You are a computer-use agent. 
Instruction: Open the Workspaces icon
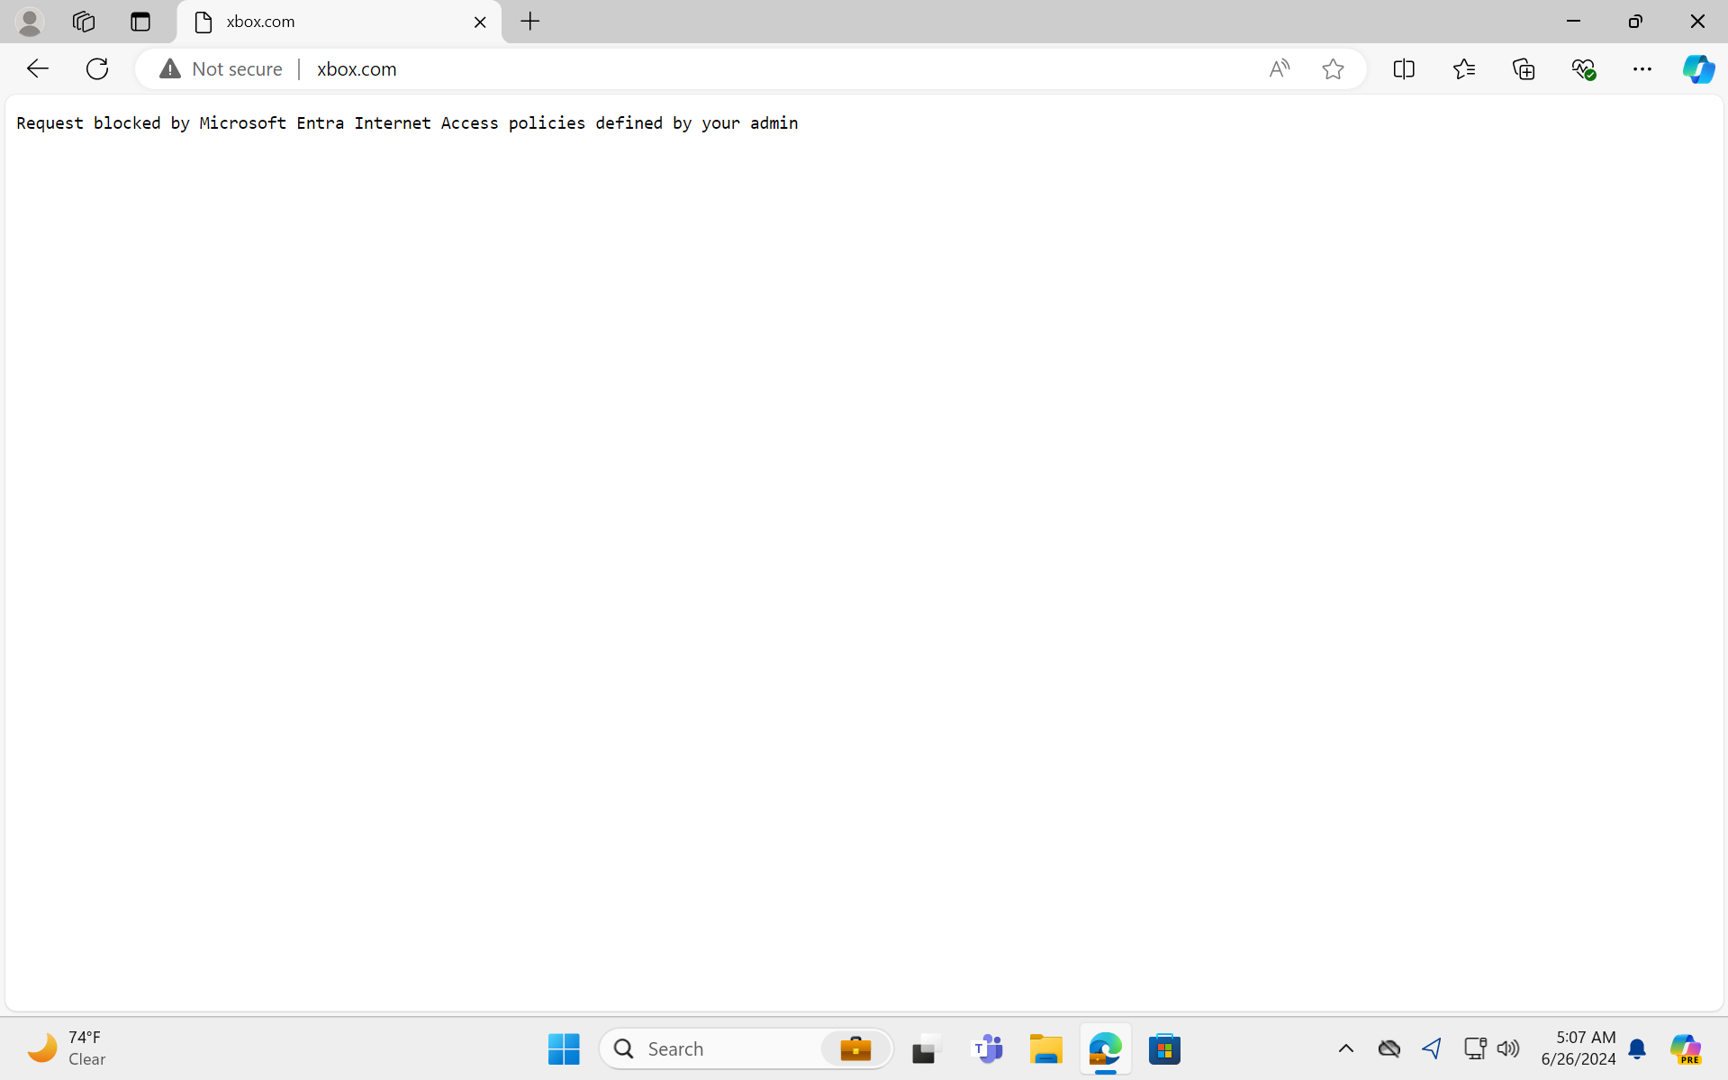point(84,21)
